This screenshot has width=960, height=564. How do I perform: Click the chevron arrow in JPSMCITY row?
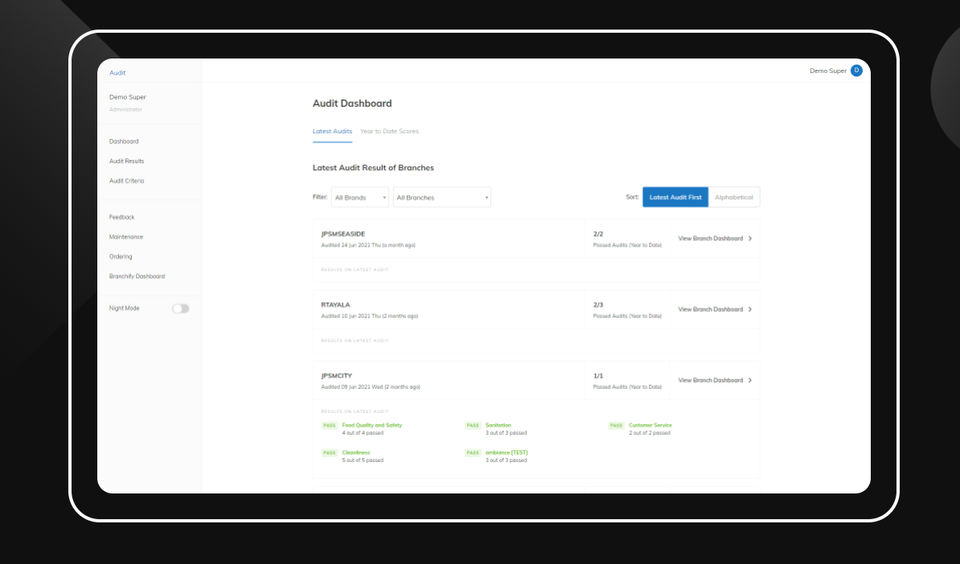750,380
